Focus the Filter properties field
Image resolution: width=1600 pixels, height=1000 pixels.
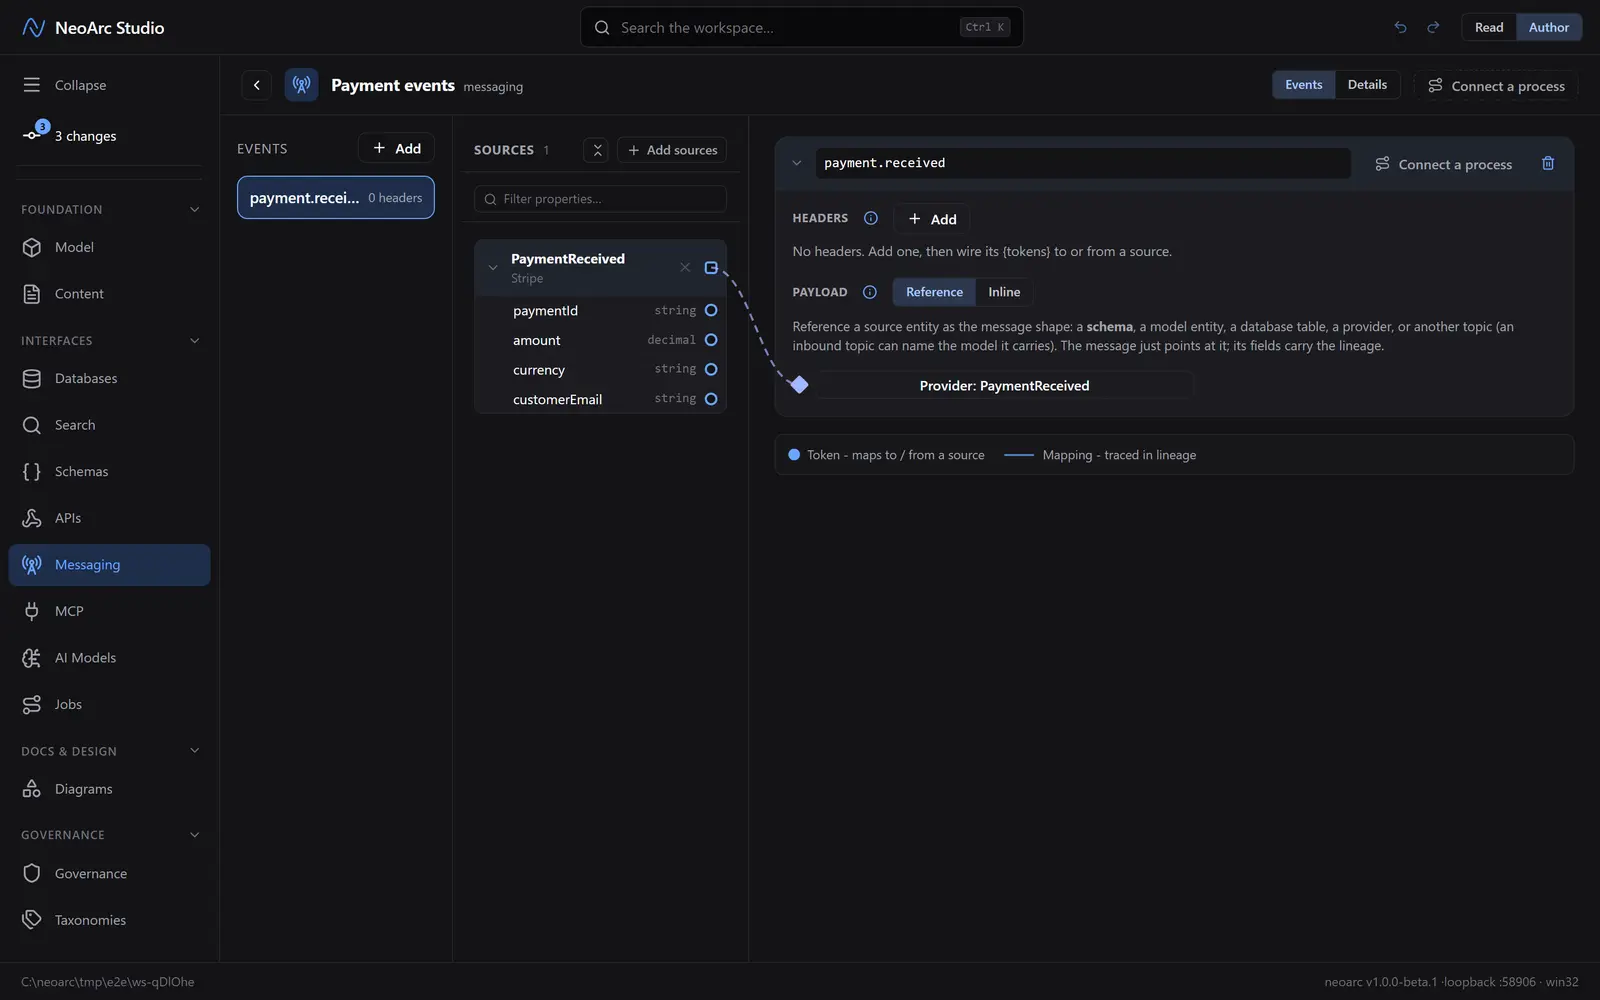(x=600, y=199)
